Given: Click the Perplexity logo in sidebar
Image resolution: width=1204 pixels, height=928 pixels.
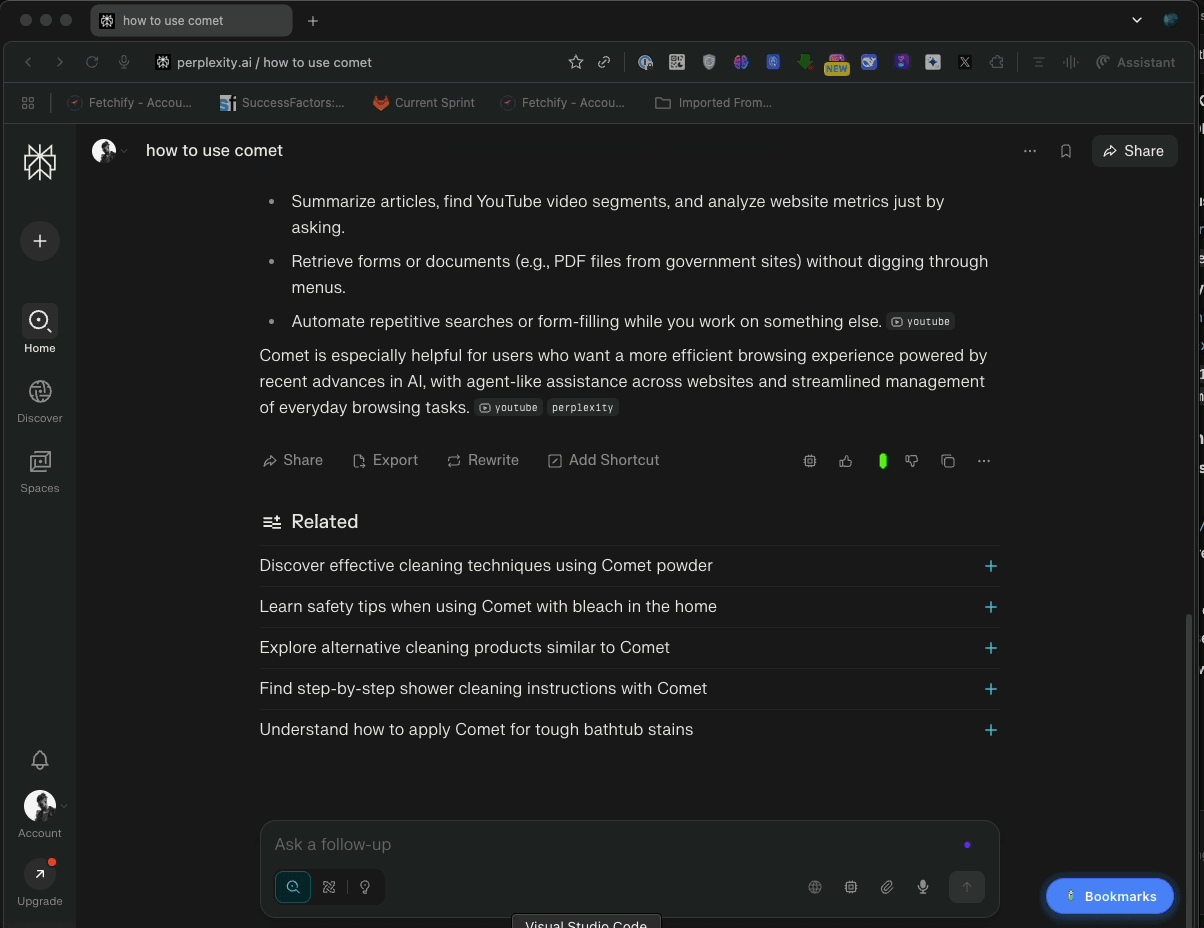Looking at the screenshot, I should 40,162.
